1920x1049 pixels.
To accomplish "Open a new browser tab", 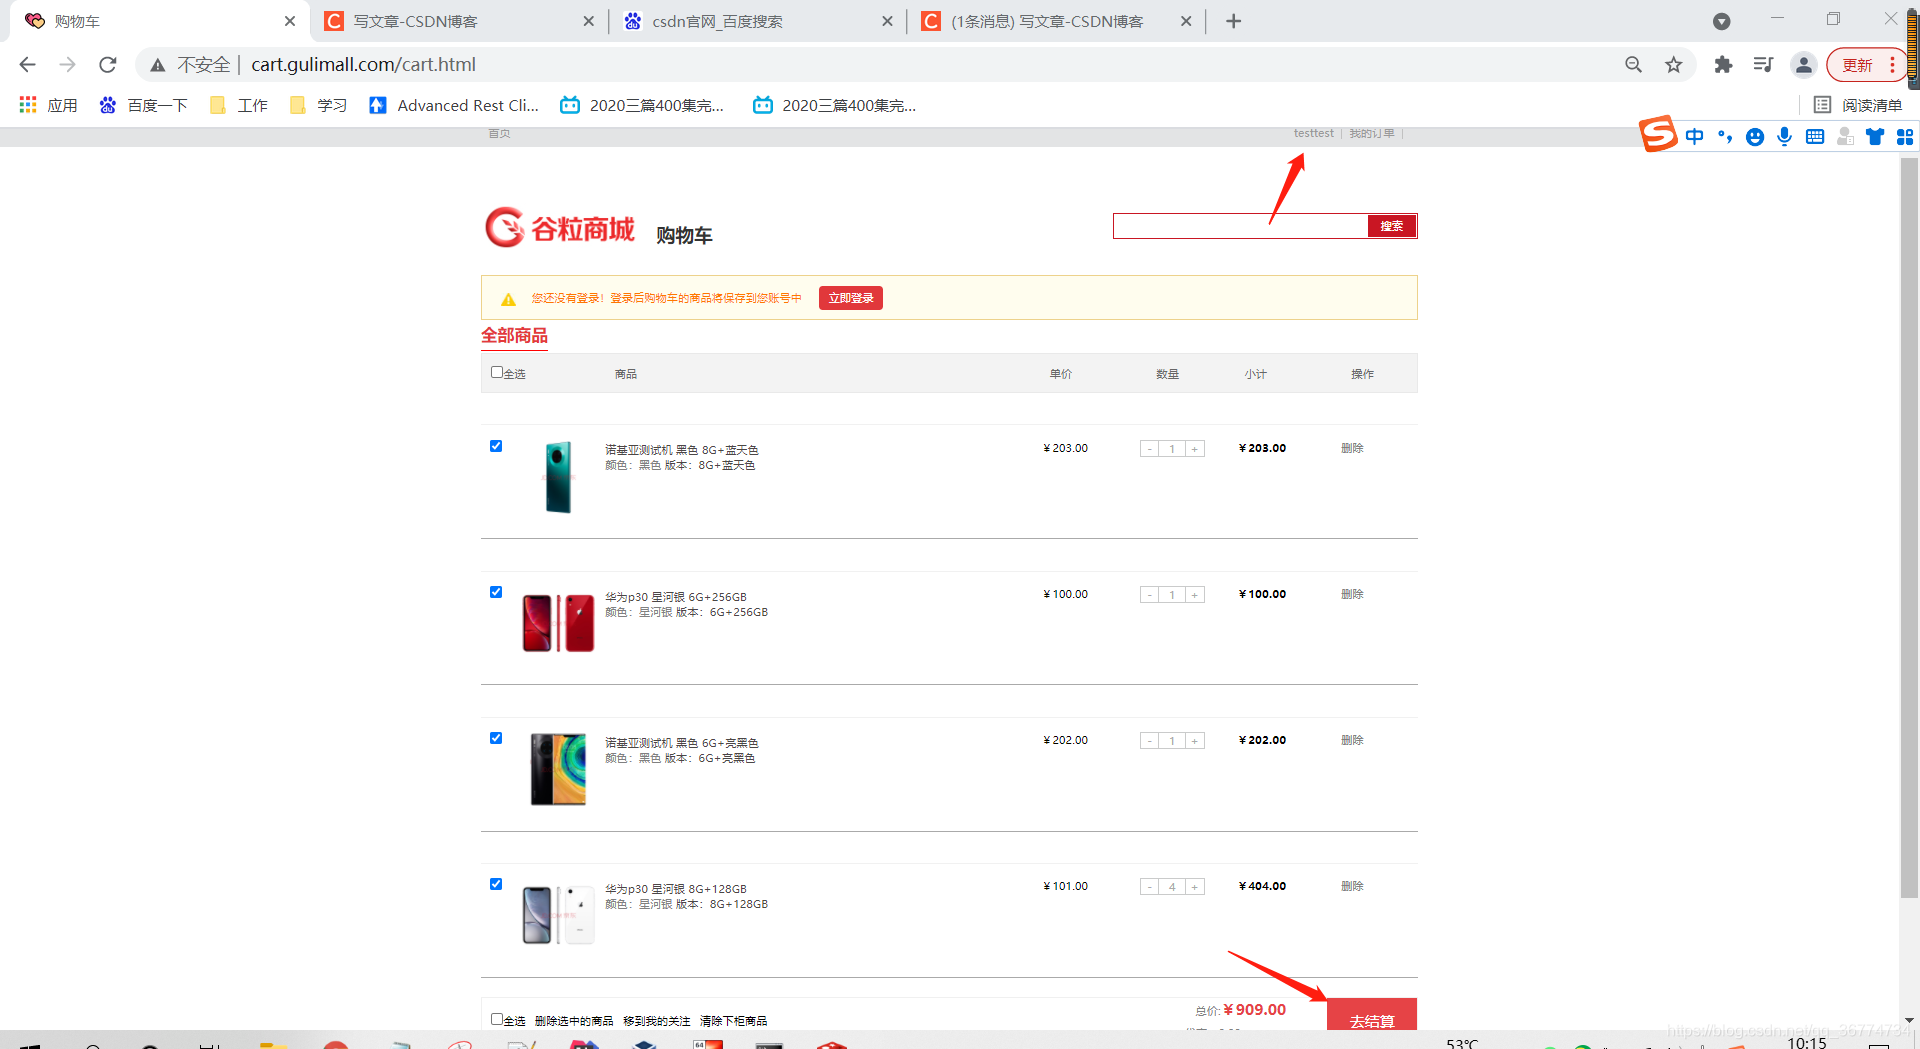I will click(1234, 21).
